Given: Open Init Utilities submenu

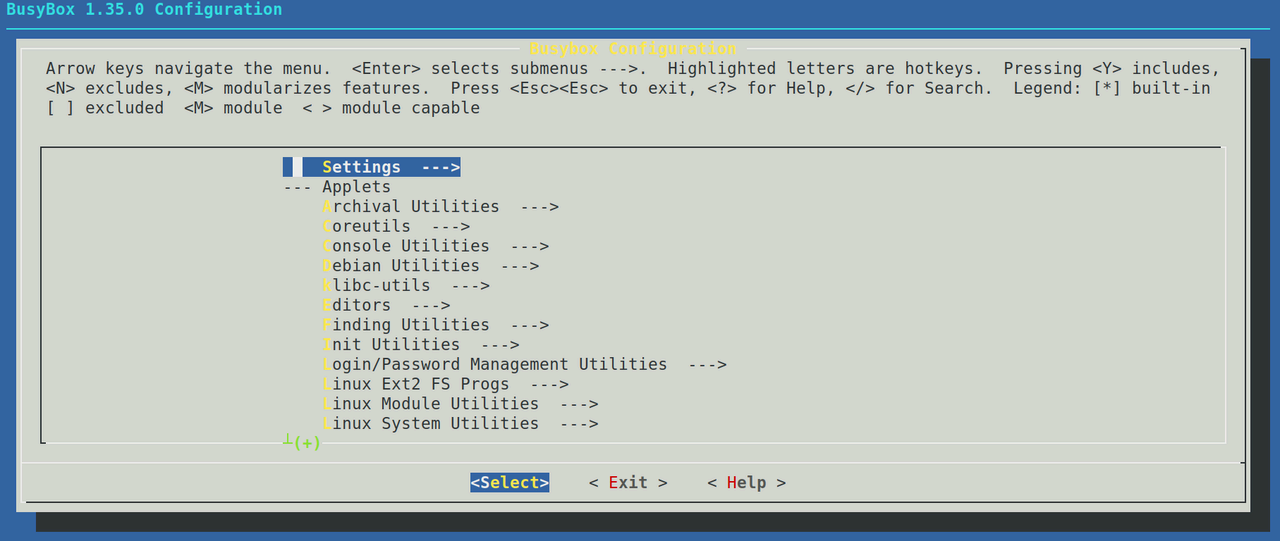Looking at the screenshot, I should click(420, 345).
